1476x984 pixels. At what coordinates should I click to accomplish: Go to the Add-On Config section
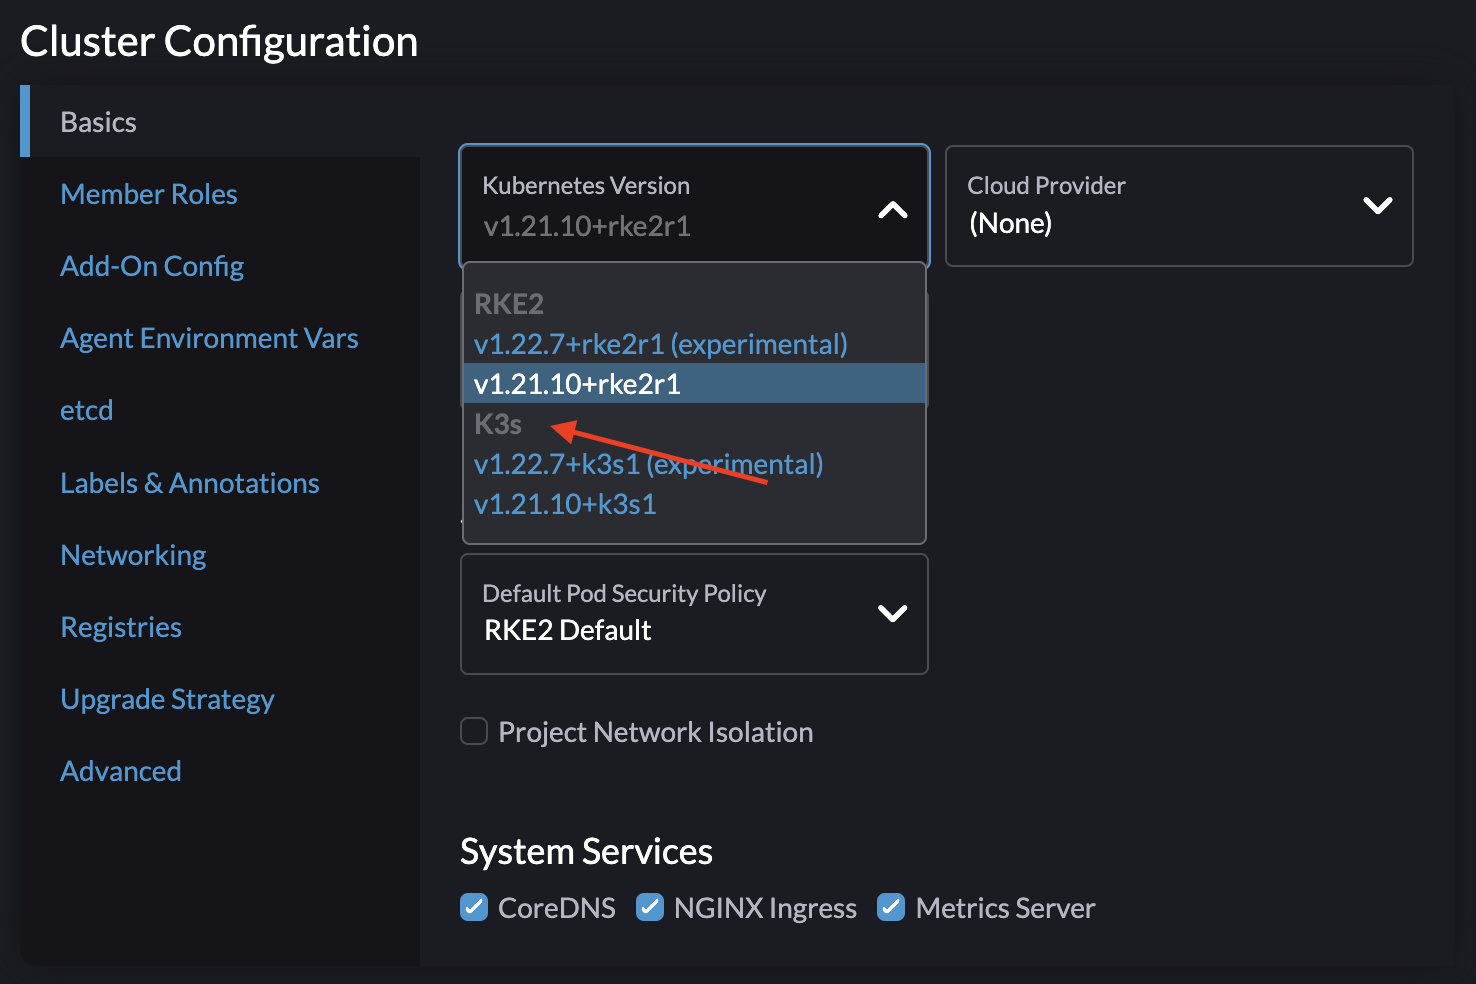tap(152, 266)
